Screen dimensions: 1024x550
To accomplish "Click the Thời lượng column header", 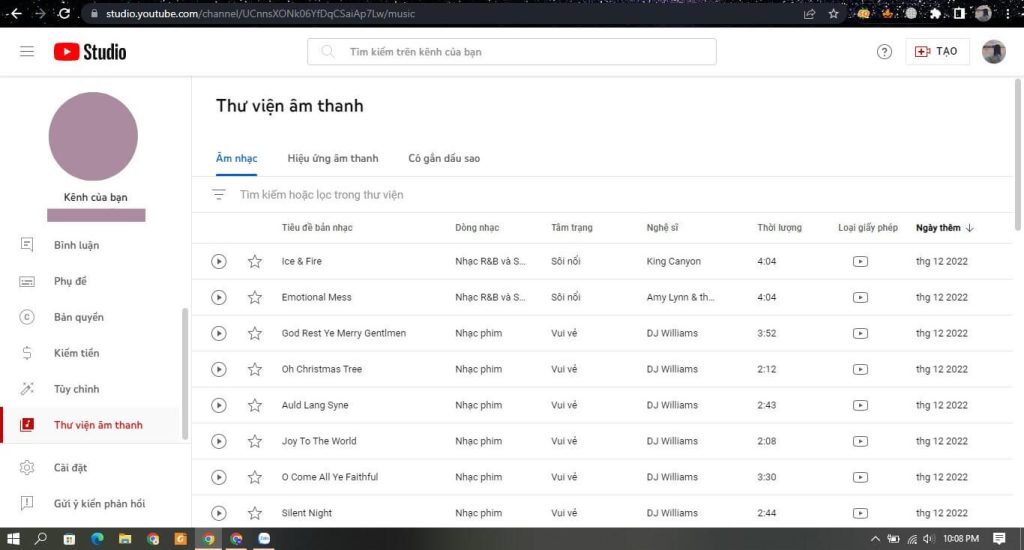I will click(779, 227).
